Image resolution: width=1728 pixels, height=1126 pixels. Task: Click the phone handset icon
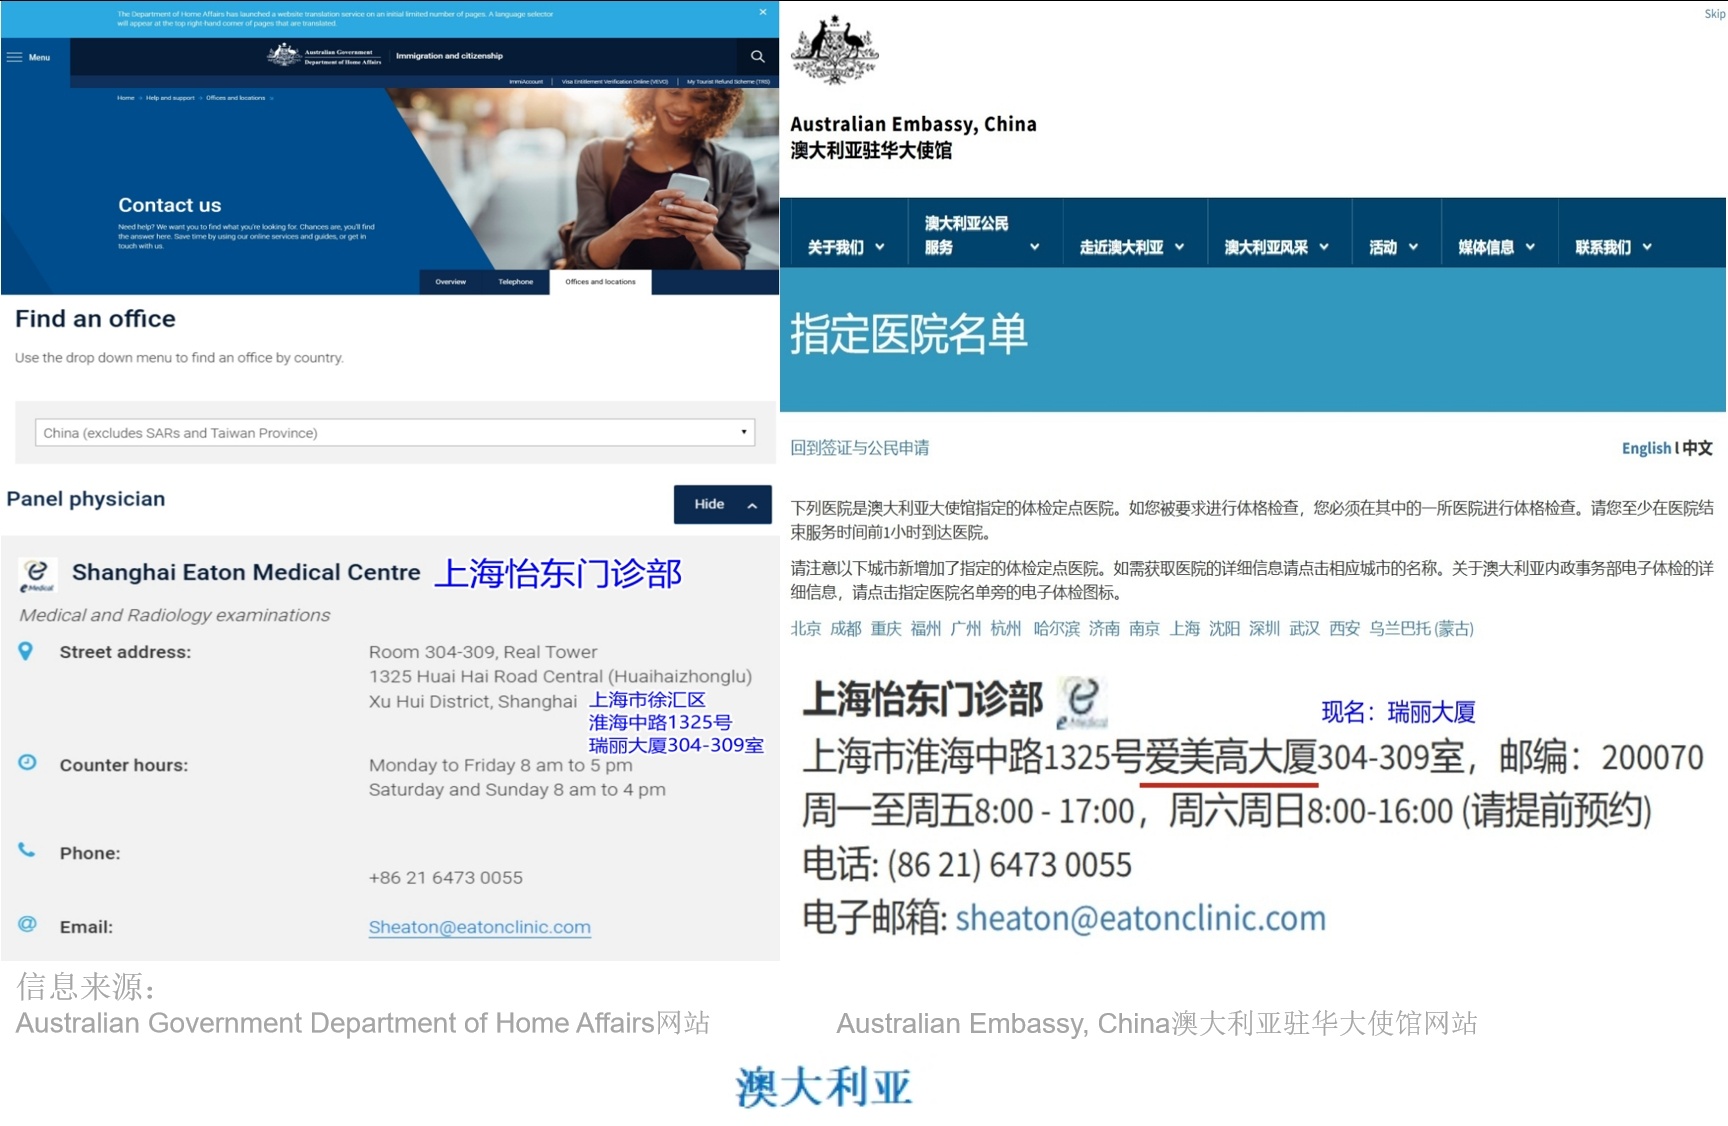(27, 851)
